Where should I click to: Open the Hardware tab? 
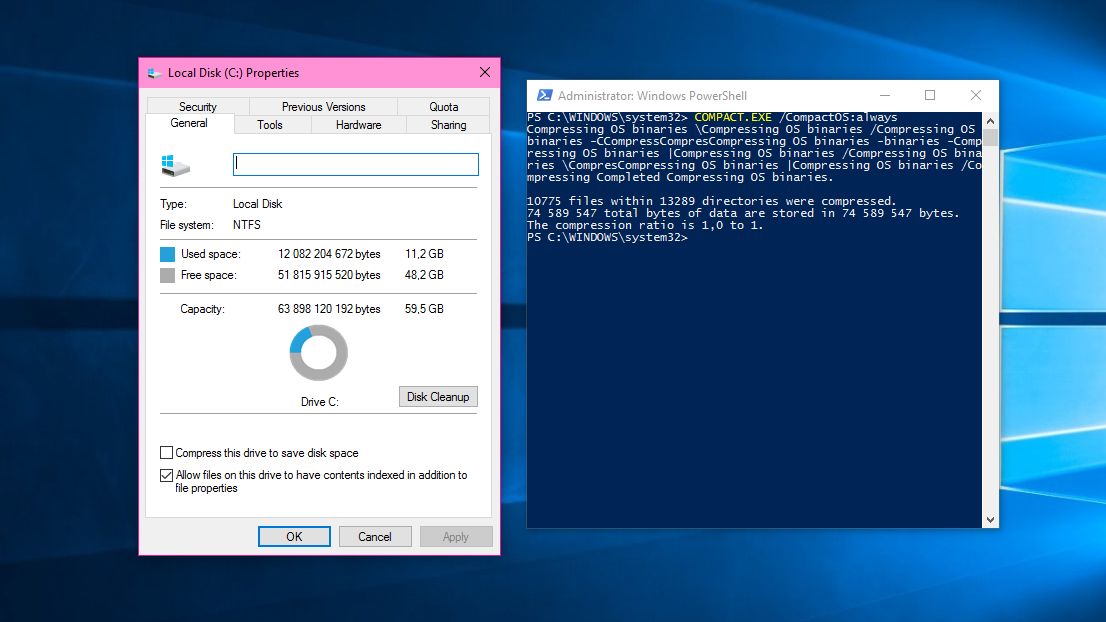[x=358, y=125]
